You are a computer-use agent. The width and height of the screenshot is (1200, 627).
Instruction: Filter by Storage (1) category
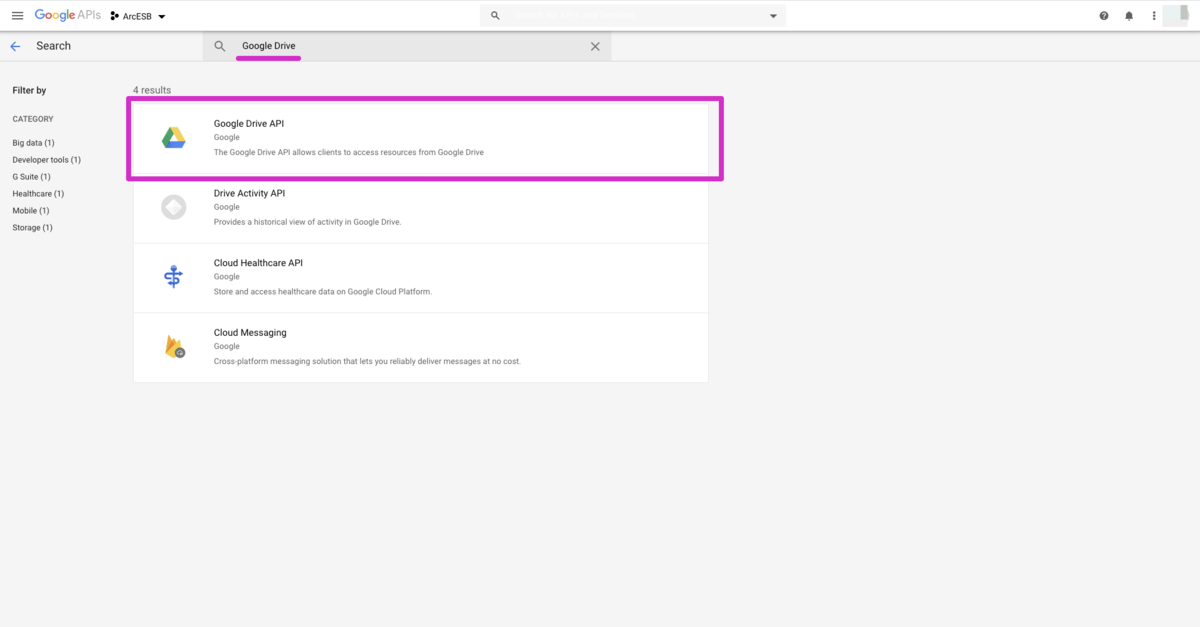coord(32,228)
